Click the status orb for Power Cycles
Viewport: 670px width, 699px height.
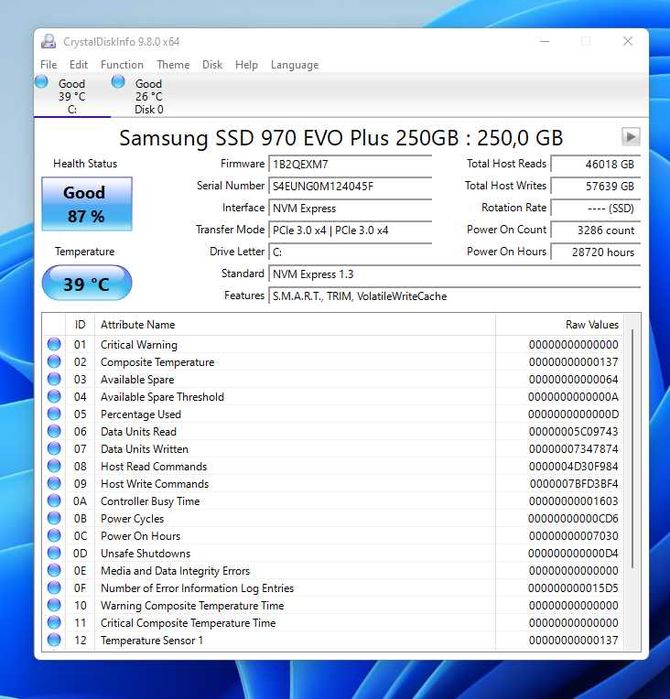[x=54, y=518]
